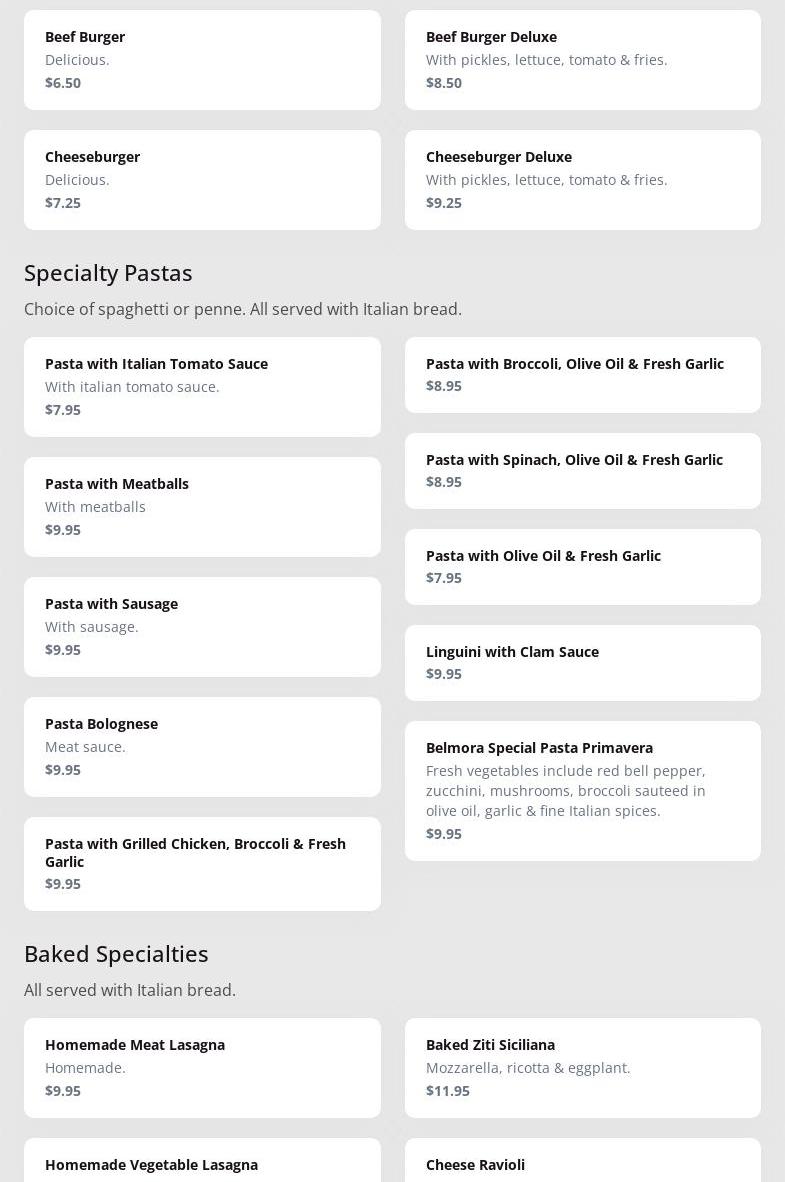Click the Baked Specialties section heading
Viewport: 785px width, 1182px height.
[x=116, y=954]
